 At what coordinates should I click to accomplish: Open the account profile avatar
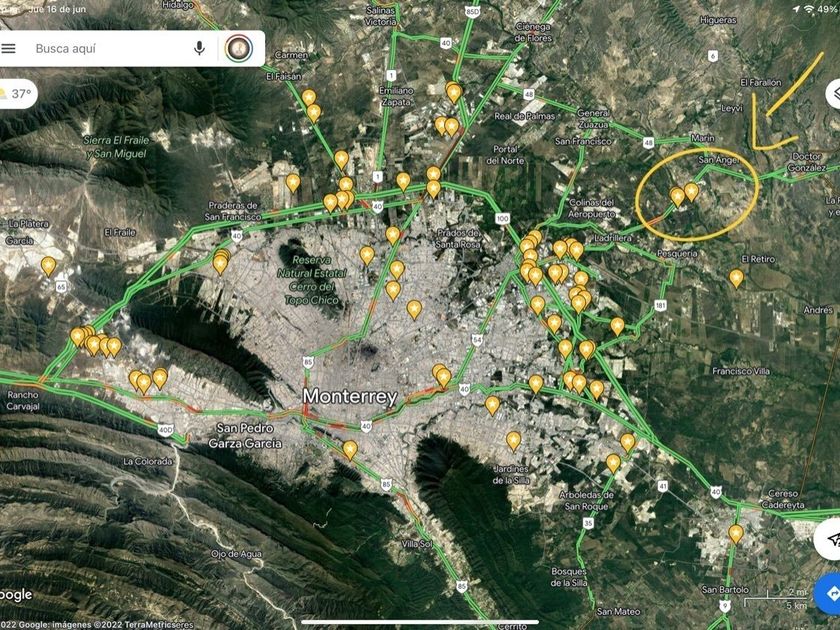click(x=239, y=49)
